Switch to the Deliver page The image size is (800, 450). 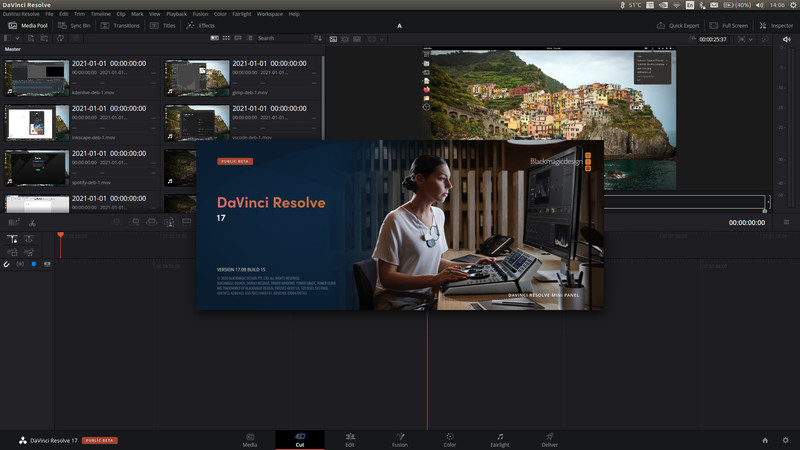coord(549,440)
